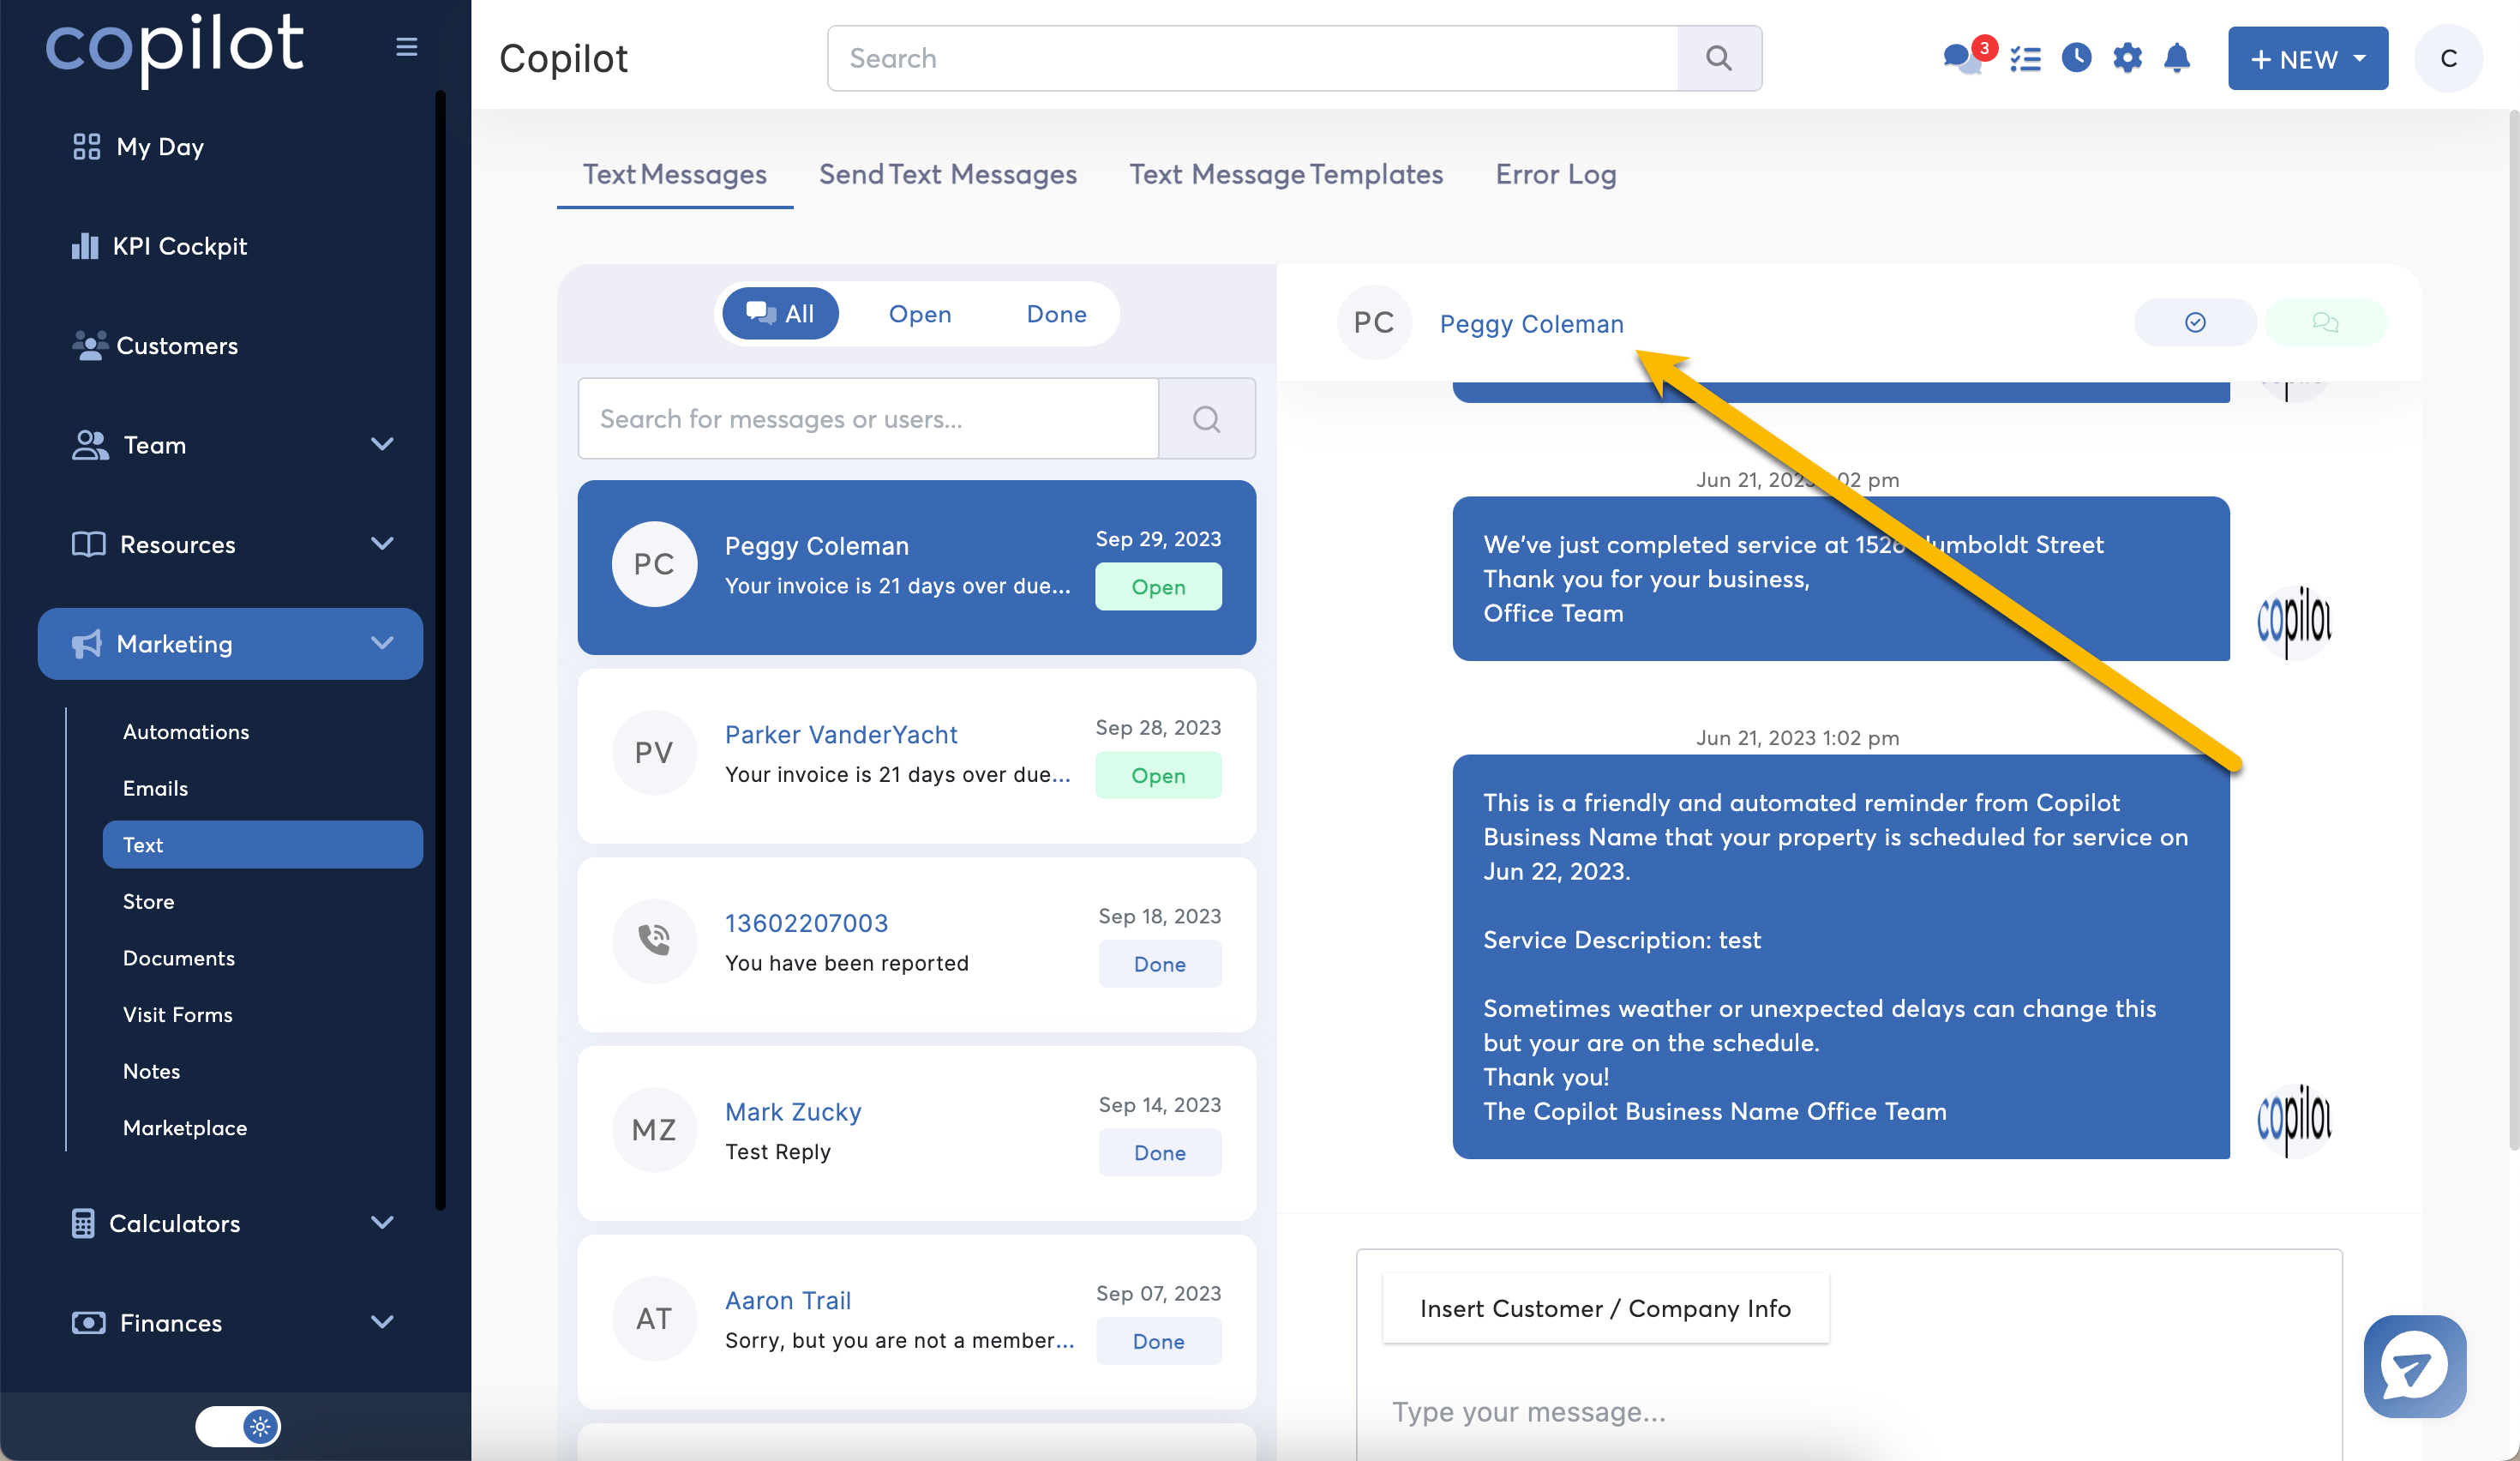The image size is (2520, 1461).
Task: Select Text under Marketing
Action: tap(263, 845)
